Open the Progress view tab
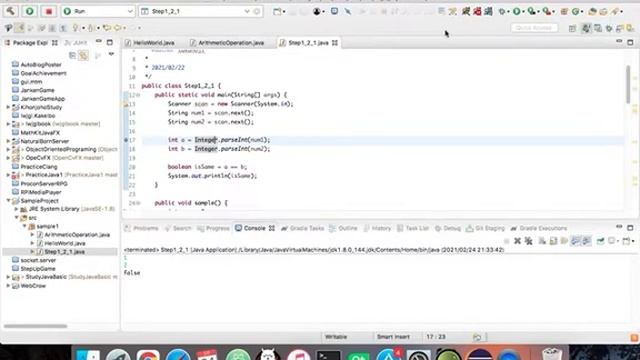This screenshot has width=640, height=360. 213,228
